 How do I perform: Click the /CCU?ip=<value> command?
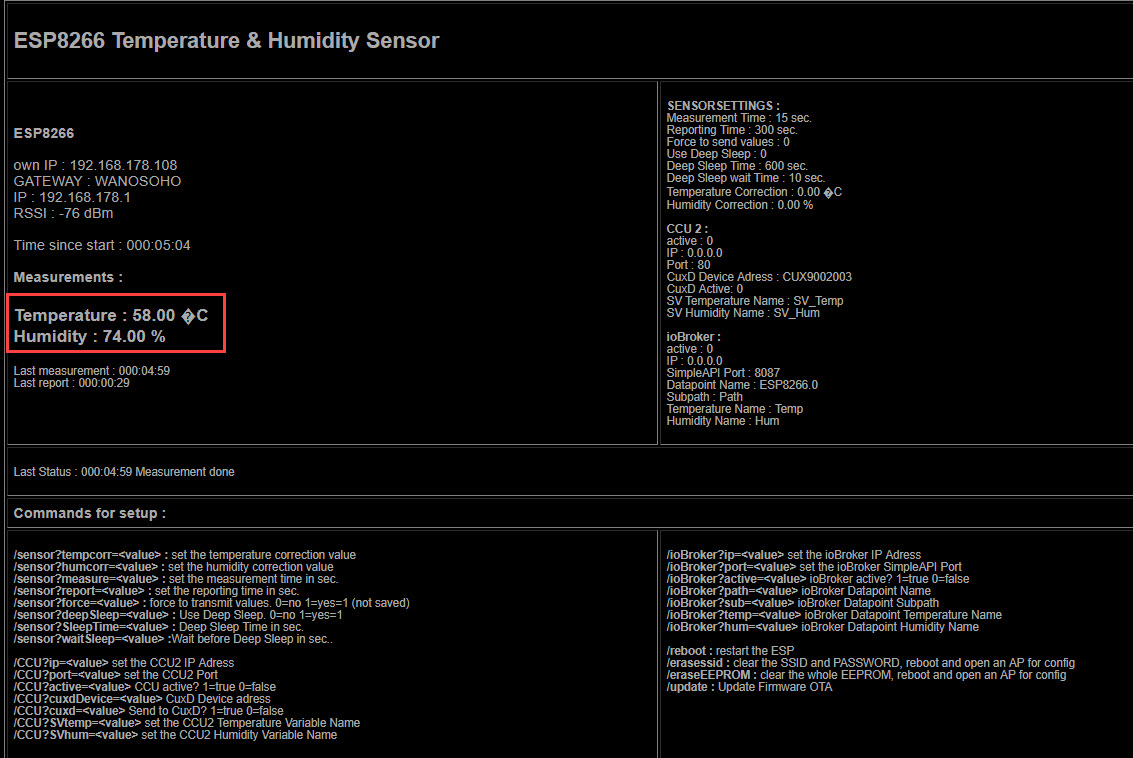click(x=124, y=663)
